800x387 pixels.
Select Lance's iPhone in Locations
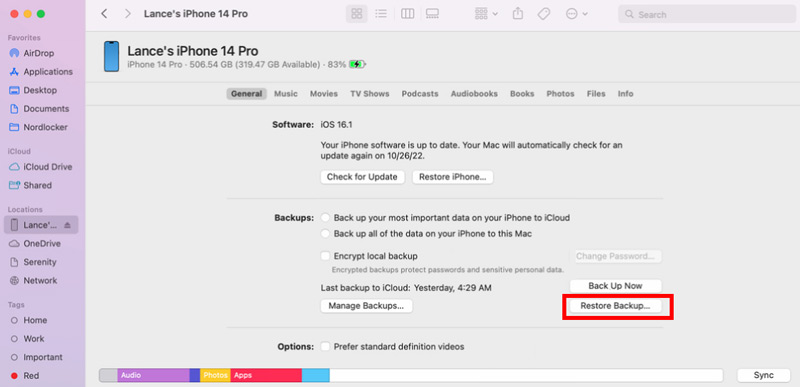[41, 225]
